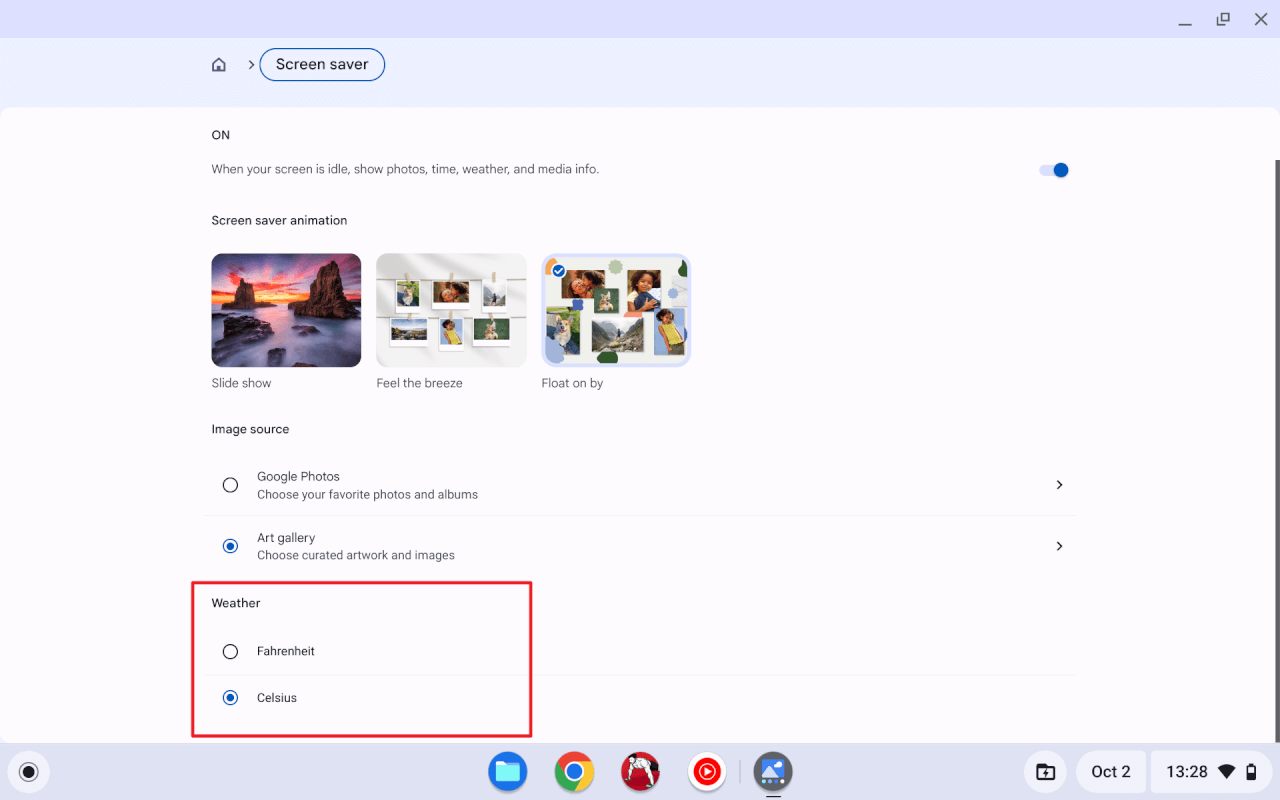The width and height of the screenshot is (1280, 800).
Task: Click the battery status icon
Action: pyautogui.click(x=1252, y=772)
